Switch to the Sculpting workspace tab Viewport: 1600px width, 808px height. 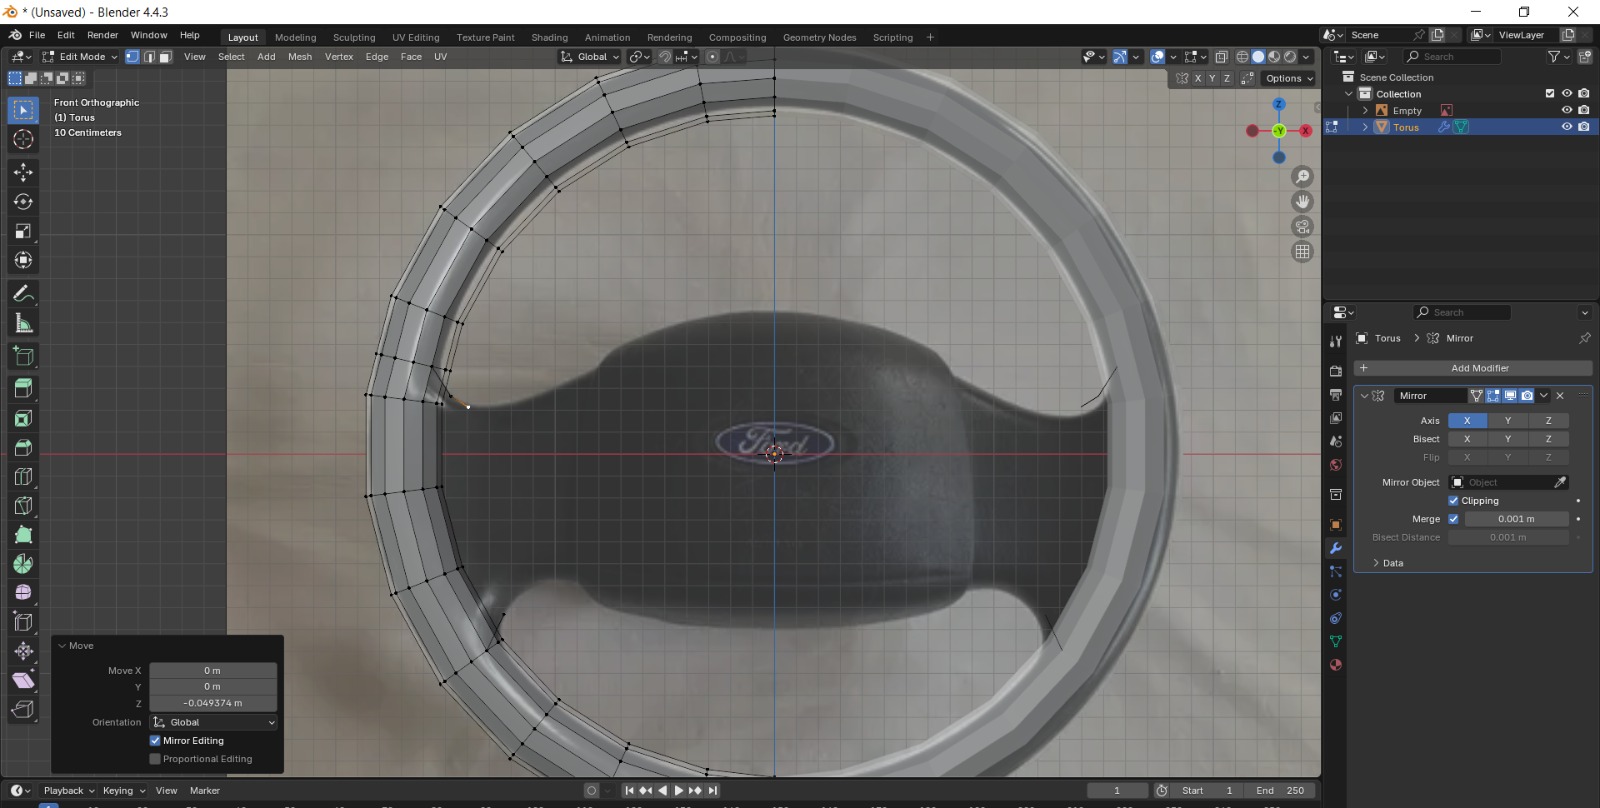(354, 38)
